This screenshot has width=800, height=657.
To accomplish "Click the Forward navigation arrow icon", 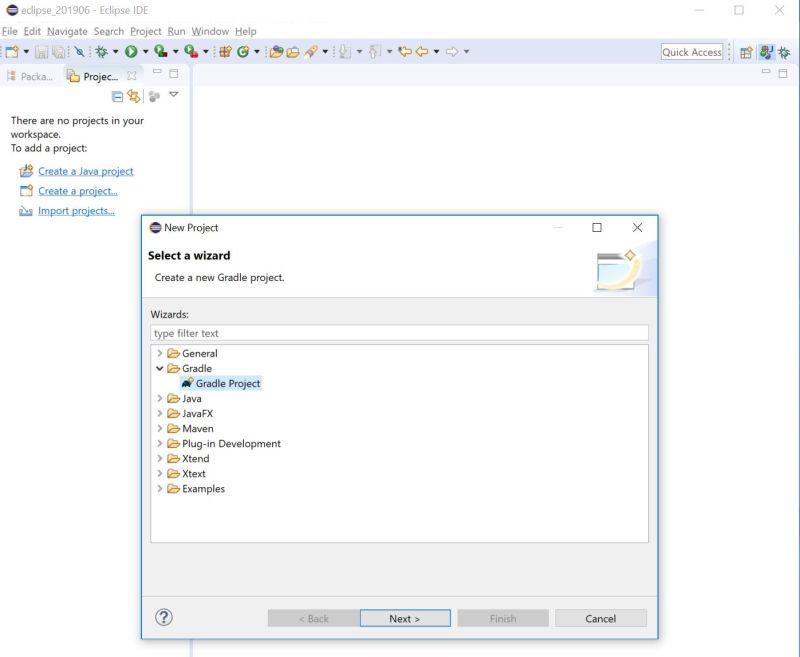I will (452, 52).
